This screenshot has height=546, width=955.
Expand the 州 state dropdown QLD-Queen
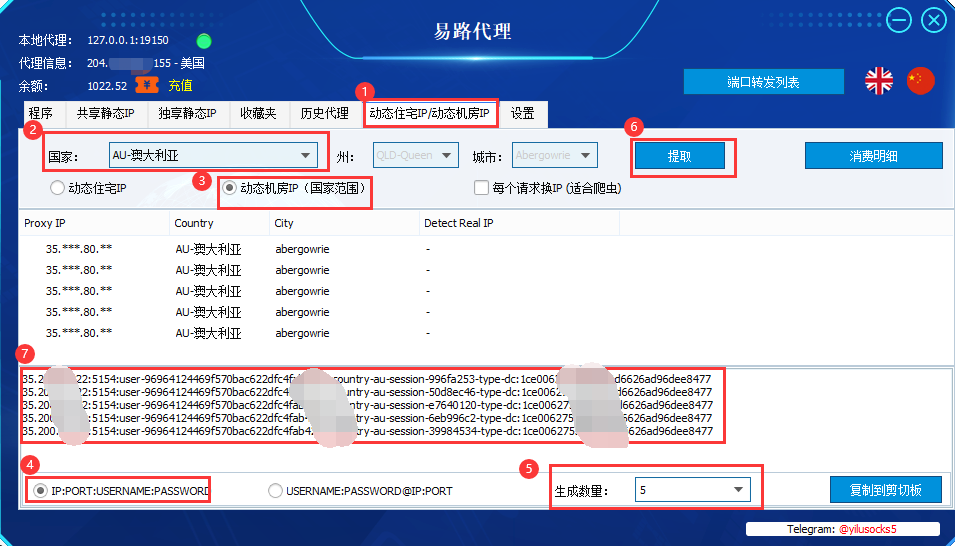[416, 155]
